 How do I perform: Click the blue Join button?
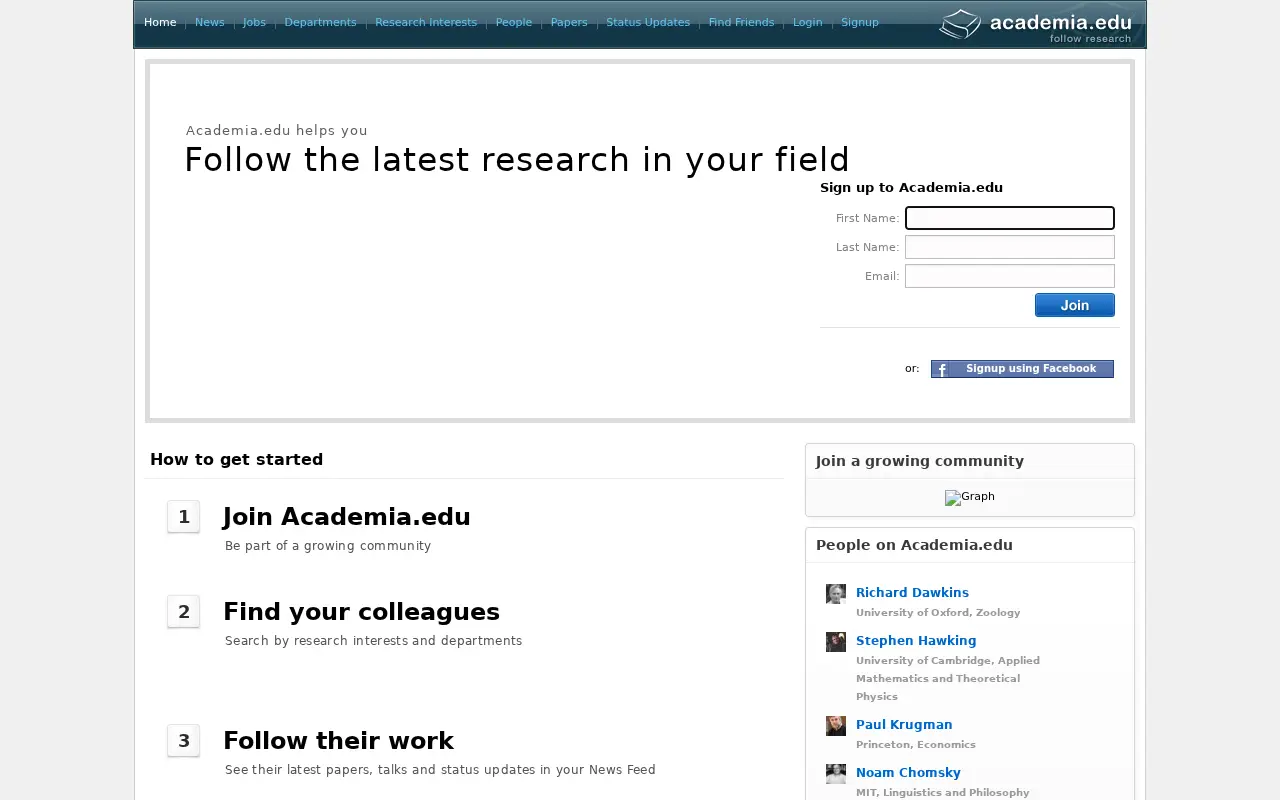(1075, 305)
